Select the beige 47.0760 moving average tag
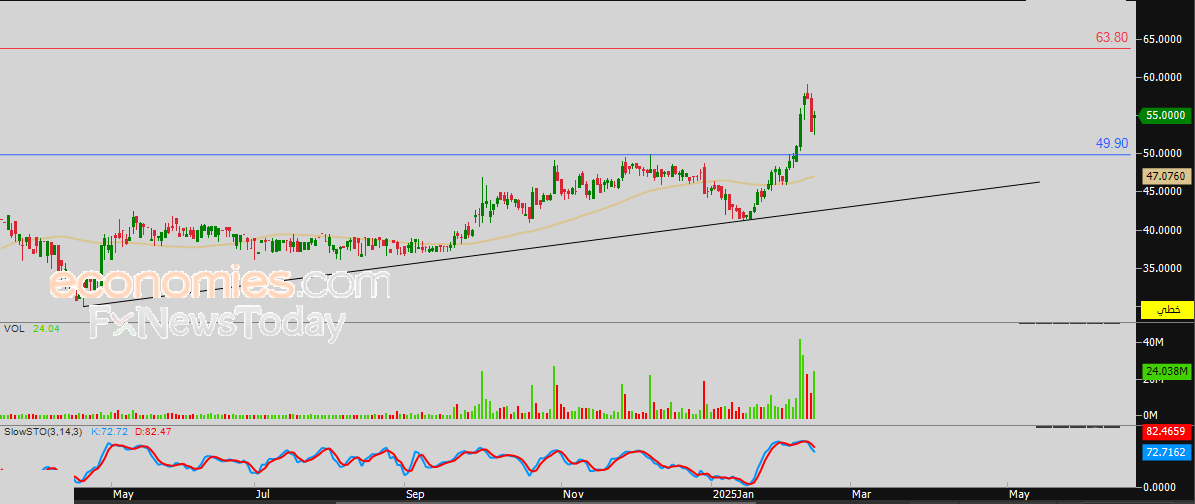1195x504 pixels. 1165,175
